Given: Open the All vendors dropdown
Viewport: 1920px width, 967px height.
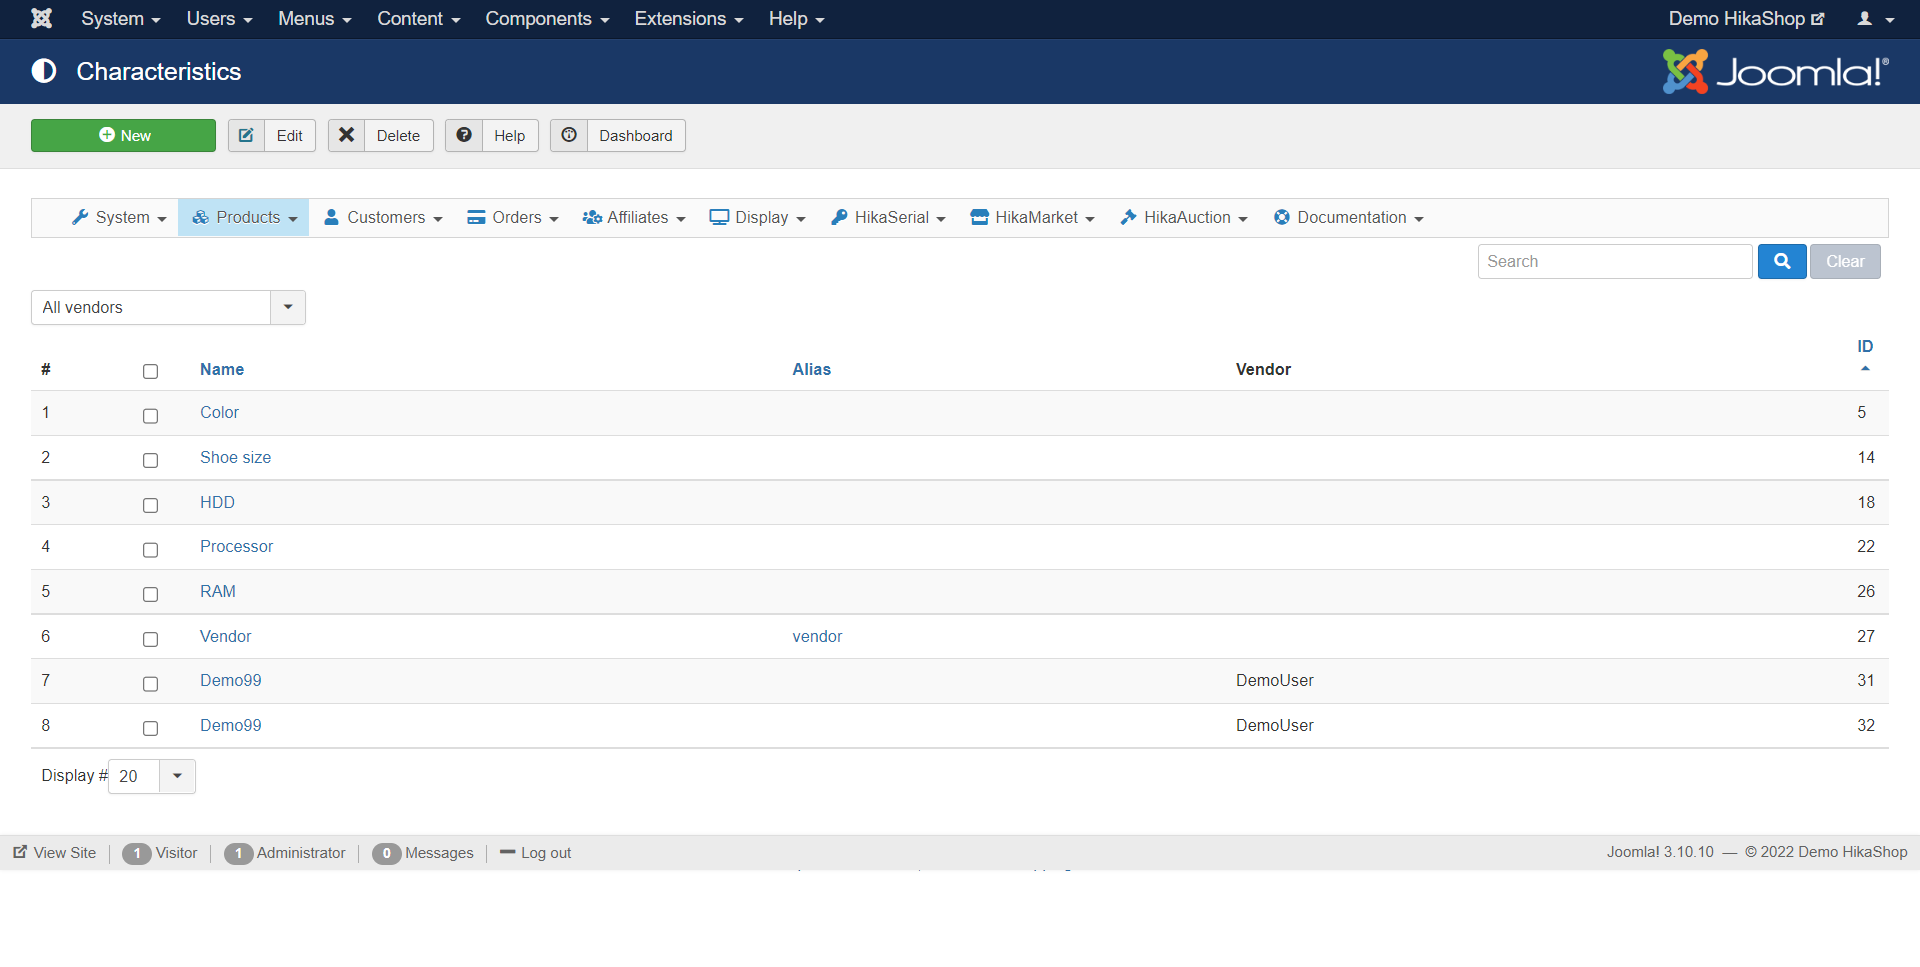Looking at the screenshot, I should (x=168, y=307).
